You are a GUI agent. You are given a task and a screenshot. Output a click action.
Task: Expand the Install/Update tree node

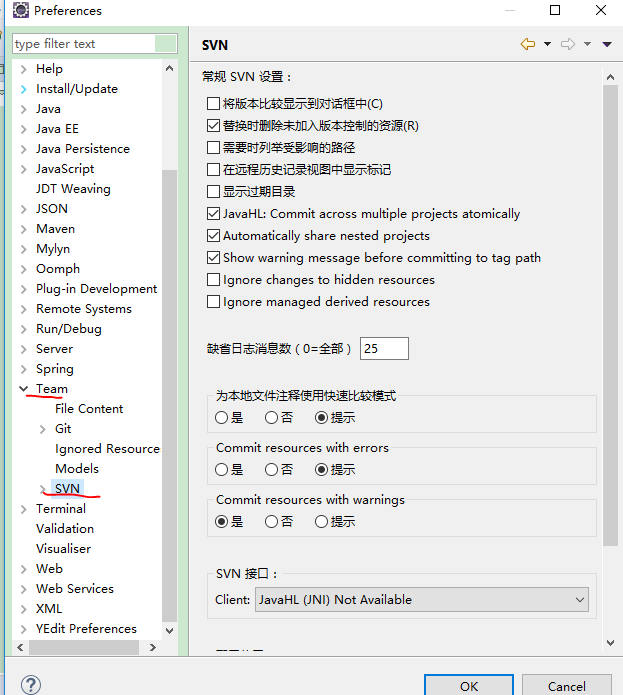click(x=24, y=89)
